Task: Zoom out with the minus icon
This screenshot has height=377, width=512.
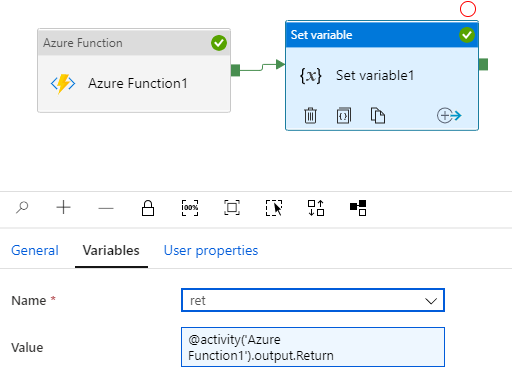Action: (x=106, y=209)
